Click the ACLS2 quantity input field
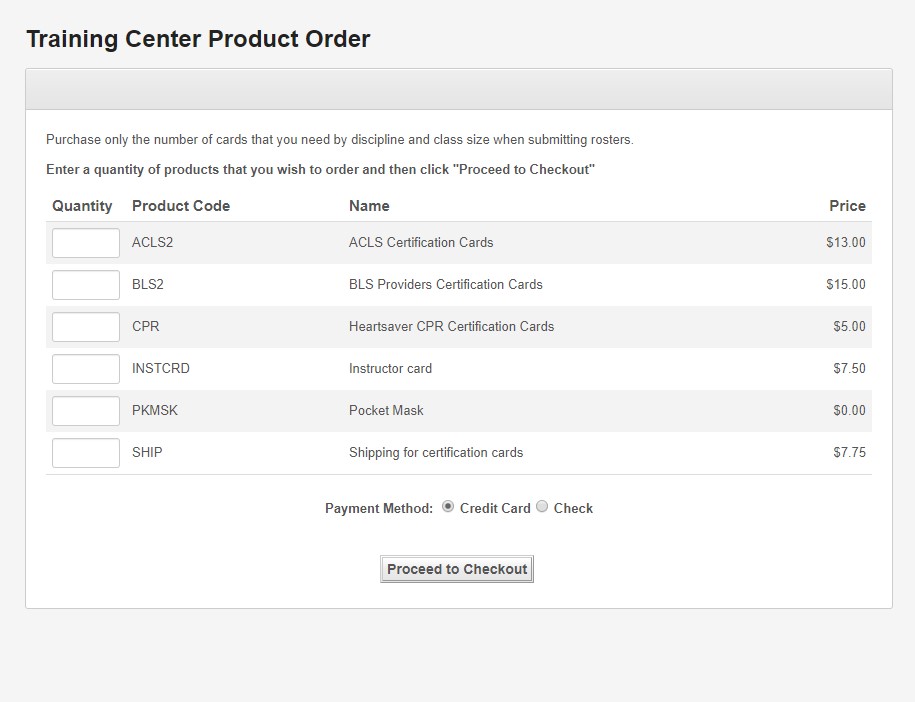This screenshot has width=915, height=702. [86, 243]
